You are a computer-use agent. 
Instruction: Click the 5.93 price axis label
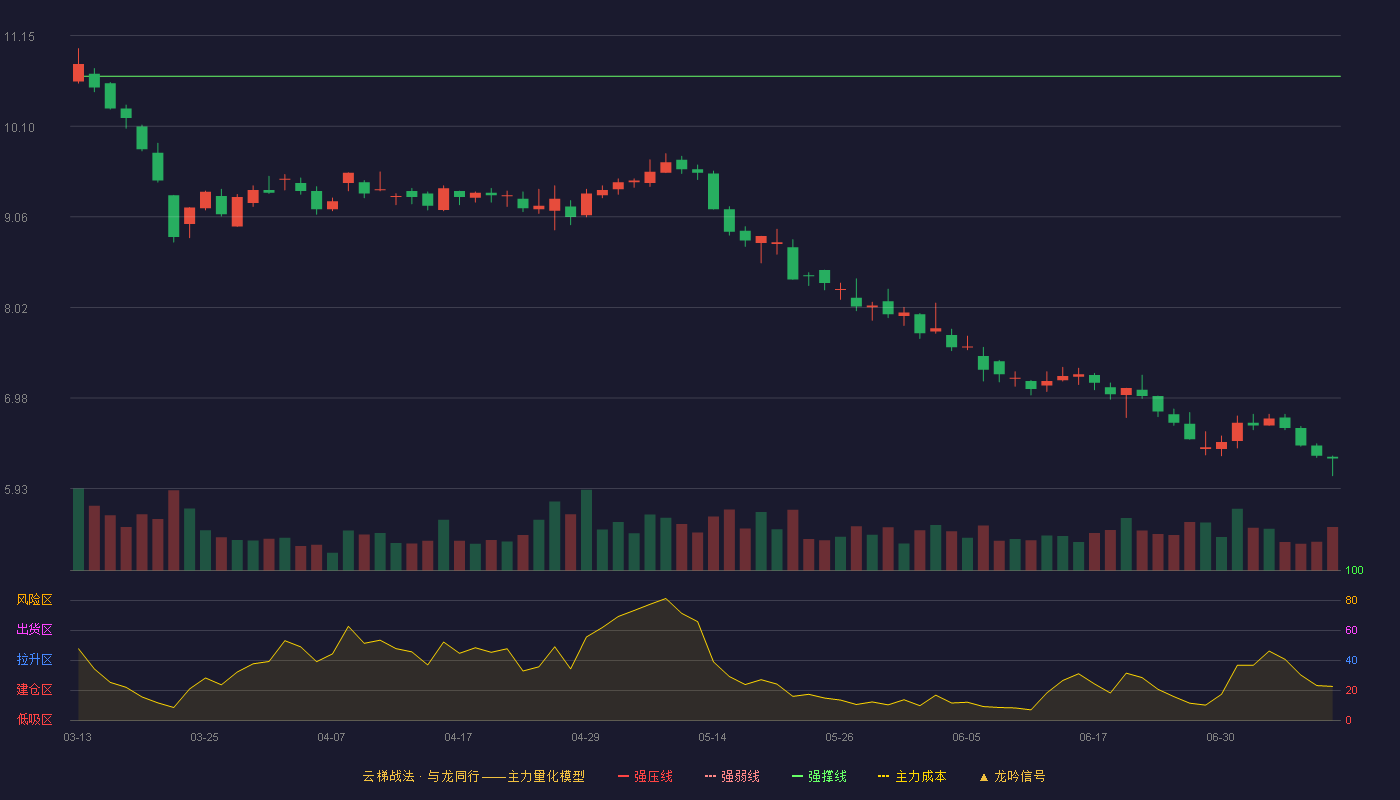[19, 490]
